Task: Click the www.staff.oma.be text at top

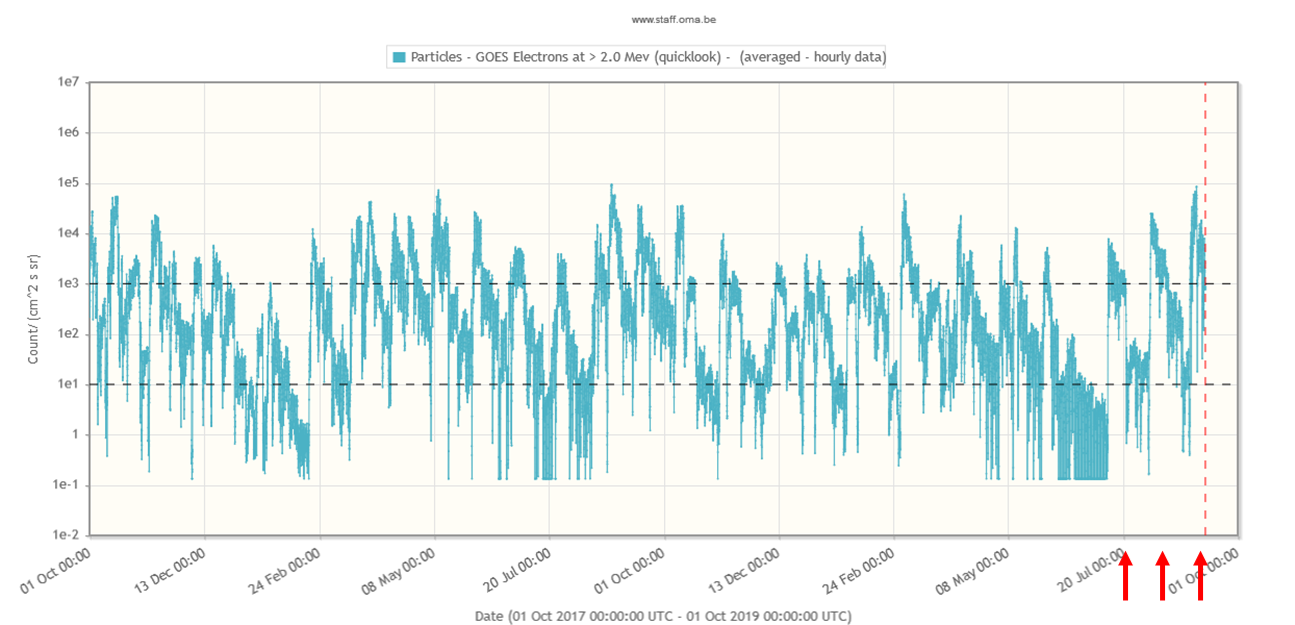Action: [x=673, y=19]
